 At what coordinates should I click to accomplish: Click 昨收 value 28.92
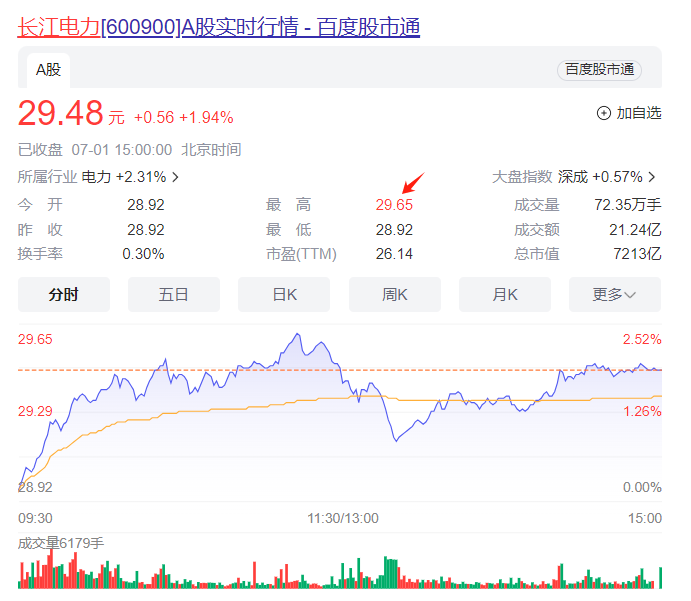coord(146,230)
